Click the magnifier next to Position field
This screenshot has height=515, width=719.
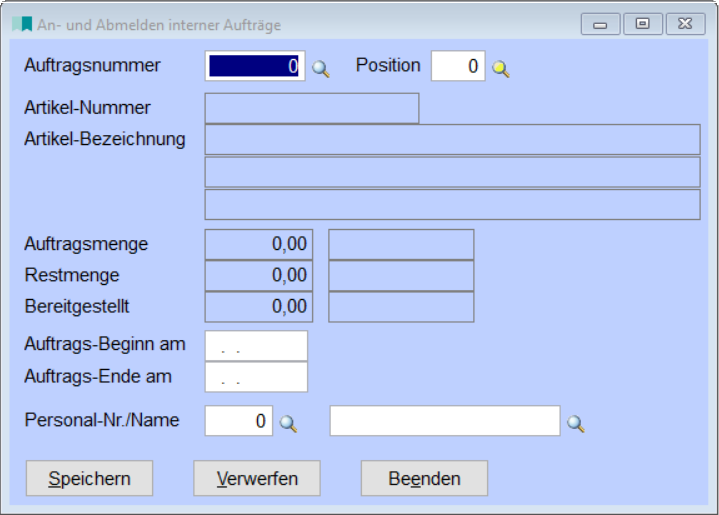tap(501, 68)
